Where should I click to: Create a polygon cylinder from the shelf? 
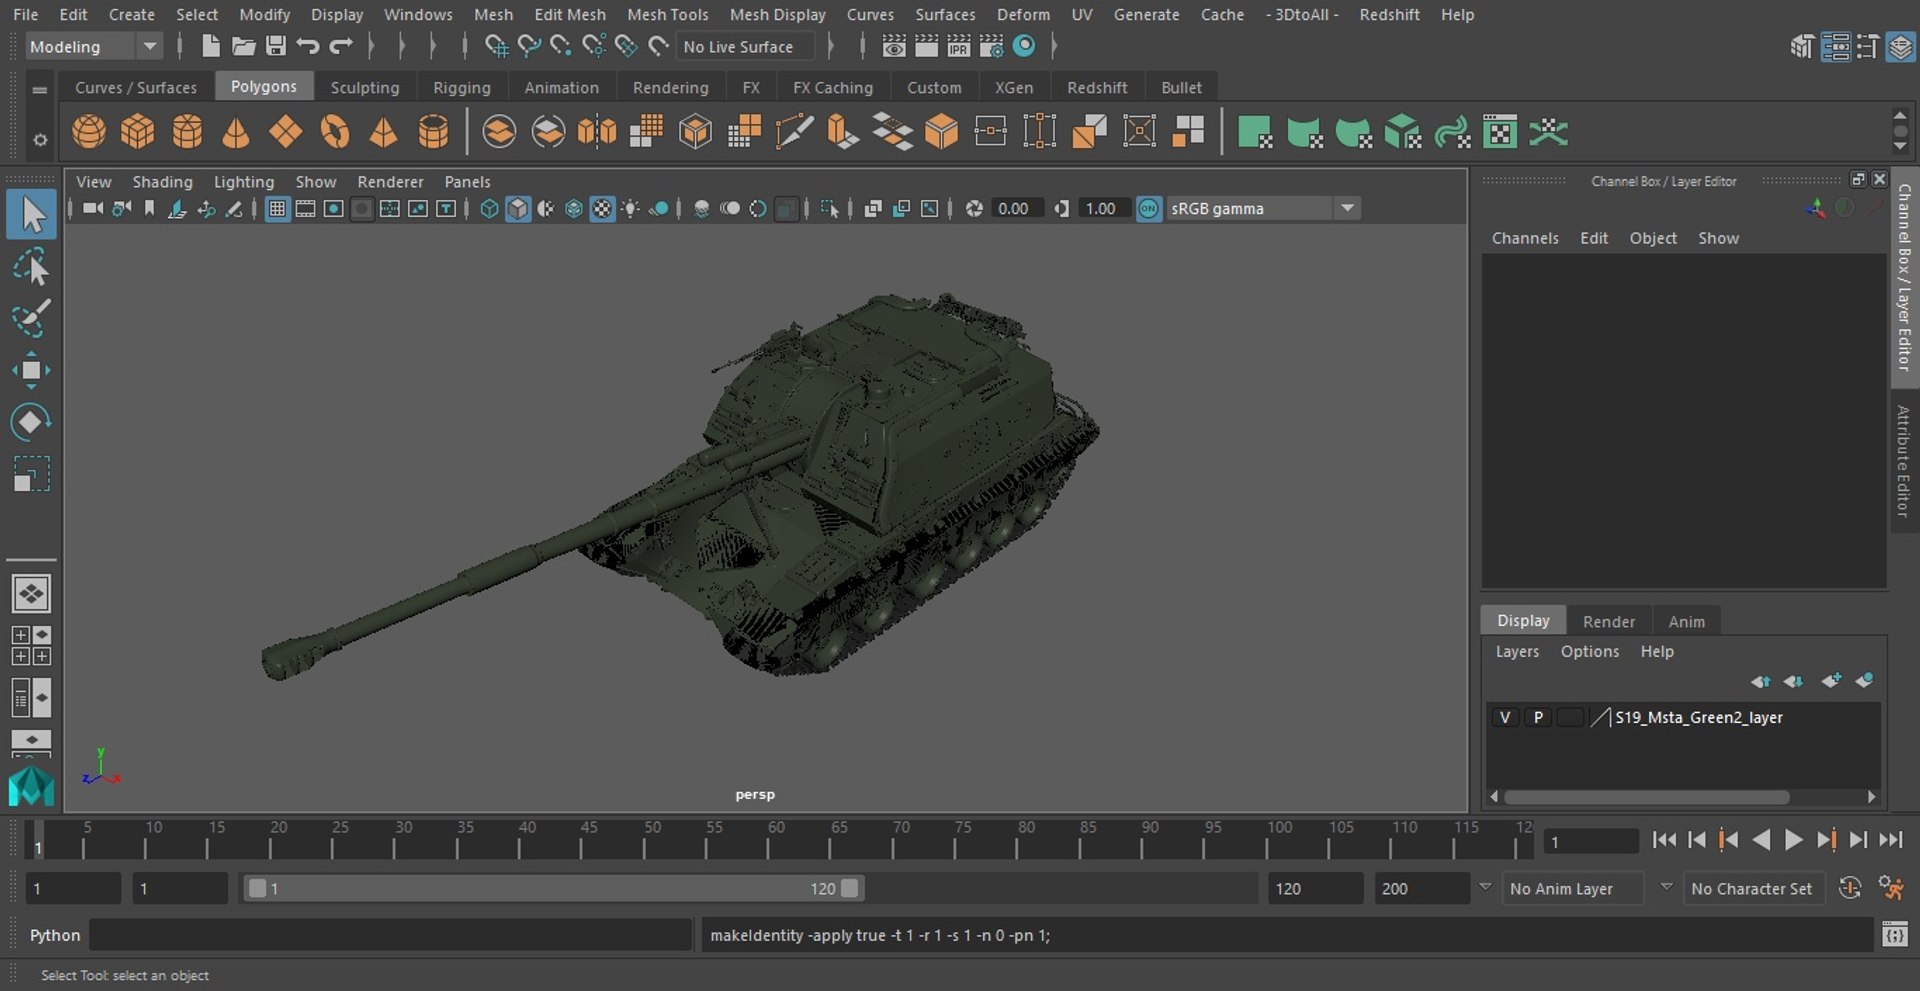coord(187,132)
